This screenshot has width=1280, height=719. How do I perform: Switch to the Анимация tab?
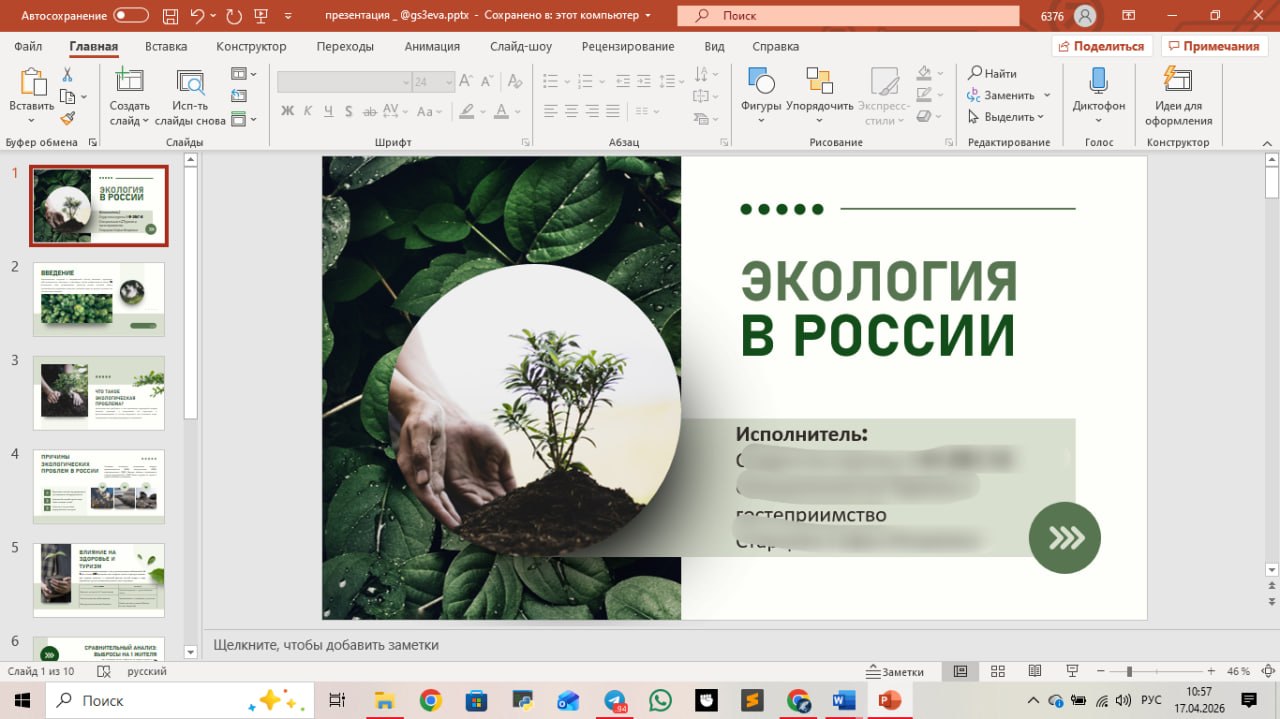[x=432, y=46]
